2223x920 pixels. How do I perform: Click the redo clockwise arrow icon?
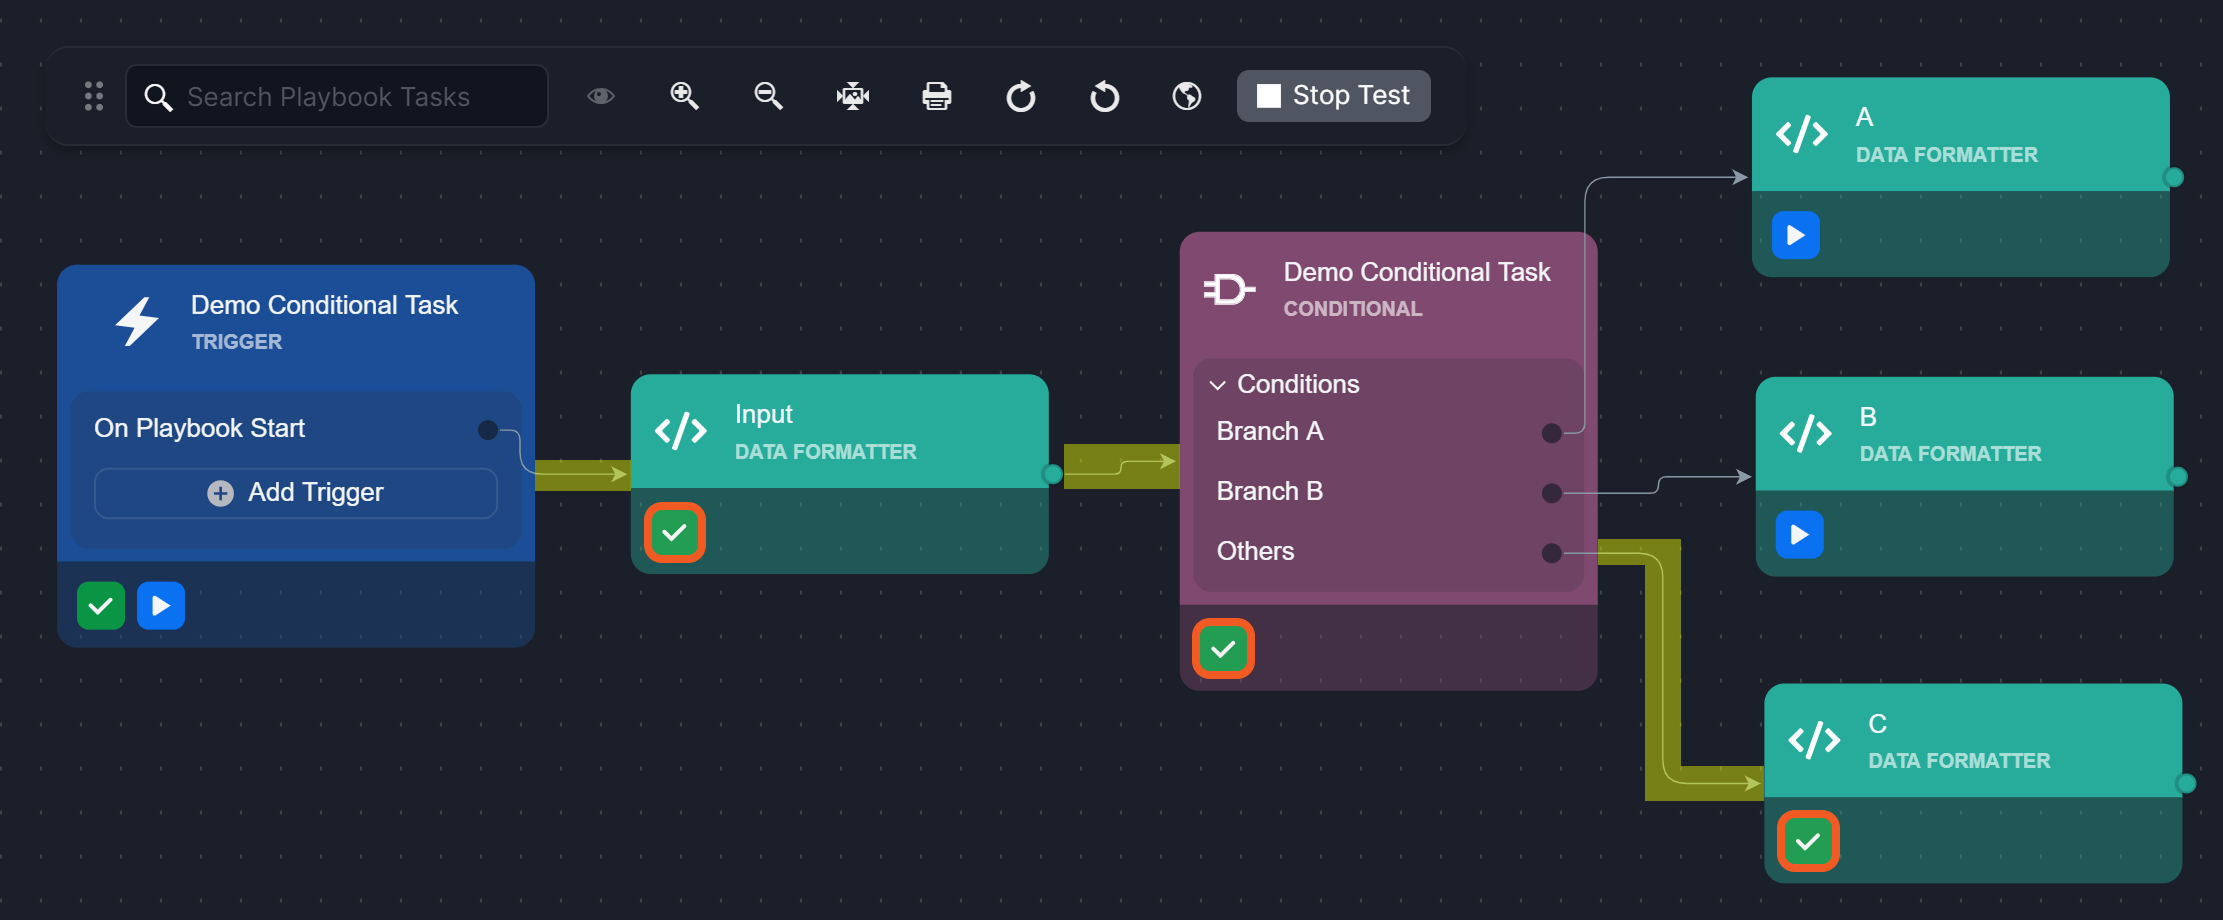(x=1020, y=97)
